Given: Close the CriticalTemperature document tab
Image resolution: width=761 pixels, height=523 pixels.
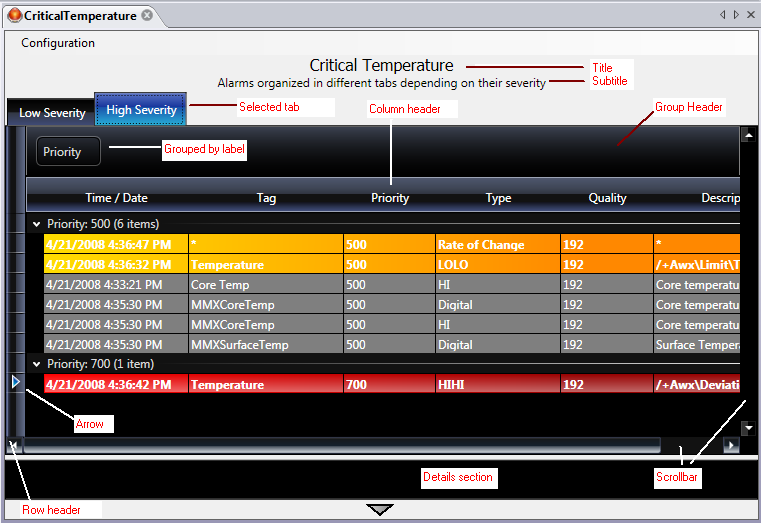Looking at the screenshot, I should [x=147, y=15].
